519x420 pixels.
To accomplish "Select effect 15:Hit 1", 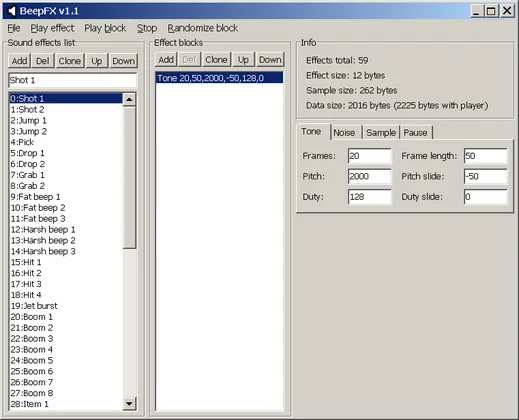I will [66, 262].
